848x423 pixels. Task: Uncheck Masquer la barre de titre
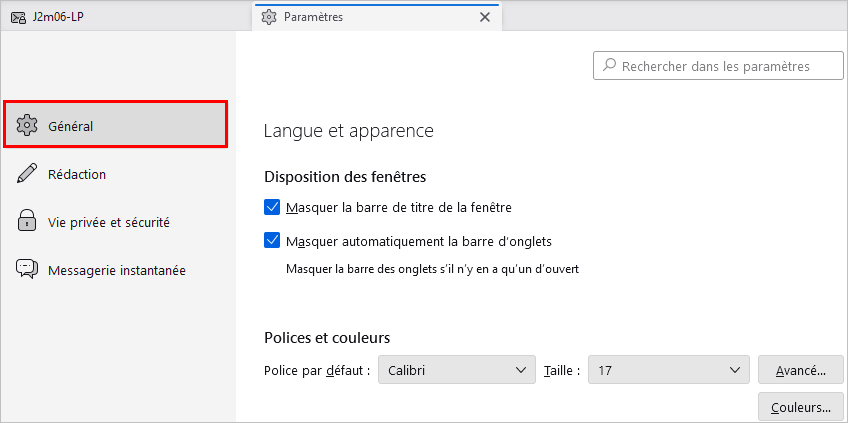click(272, 208)
